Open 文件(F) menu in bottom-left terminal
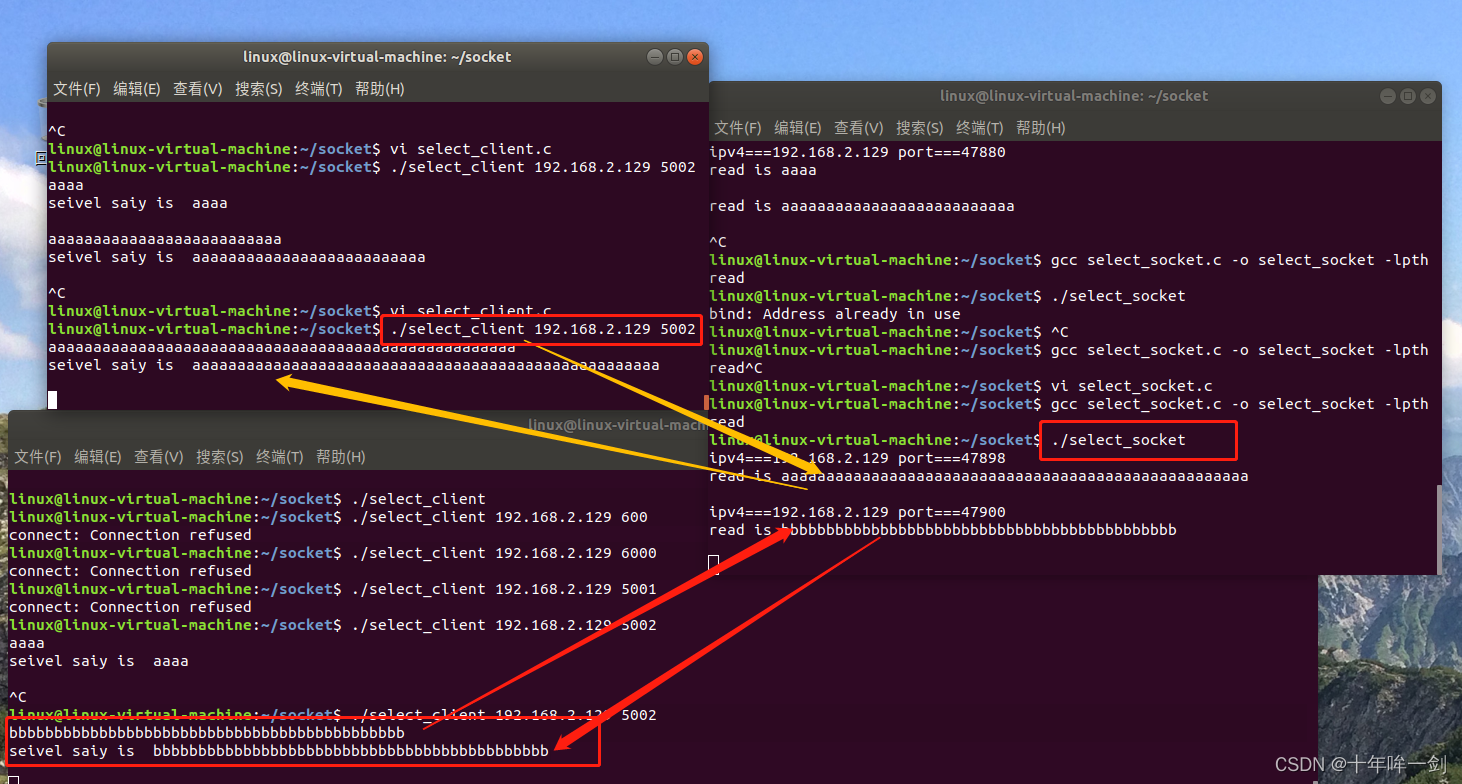This screenshot has width=1462, height=784. coord(38,457)
